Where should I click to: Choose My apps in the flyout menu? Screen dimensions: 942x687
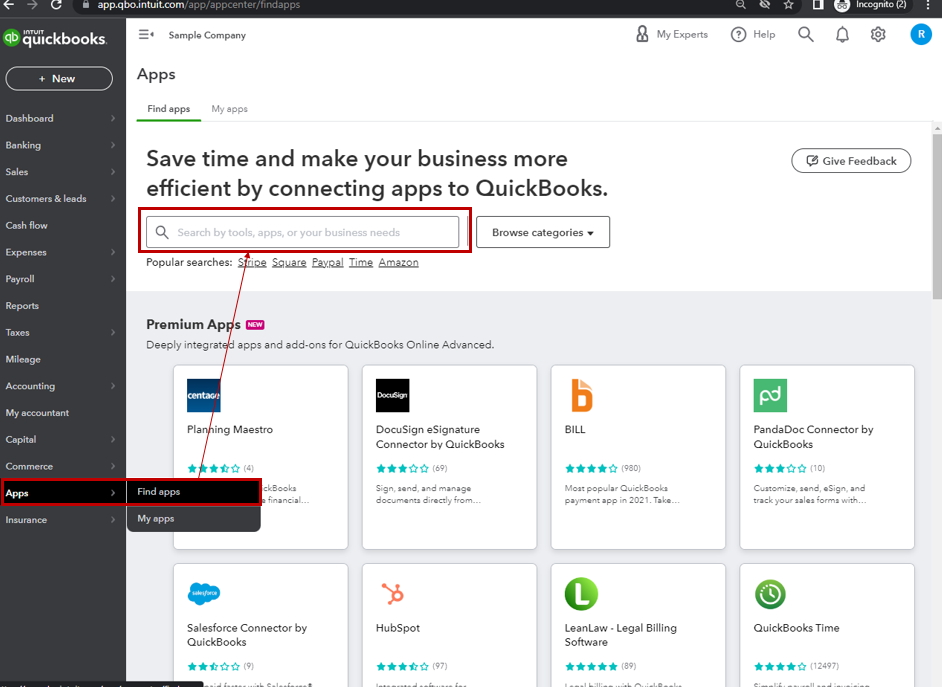point(193,518)
